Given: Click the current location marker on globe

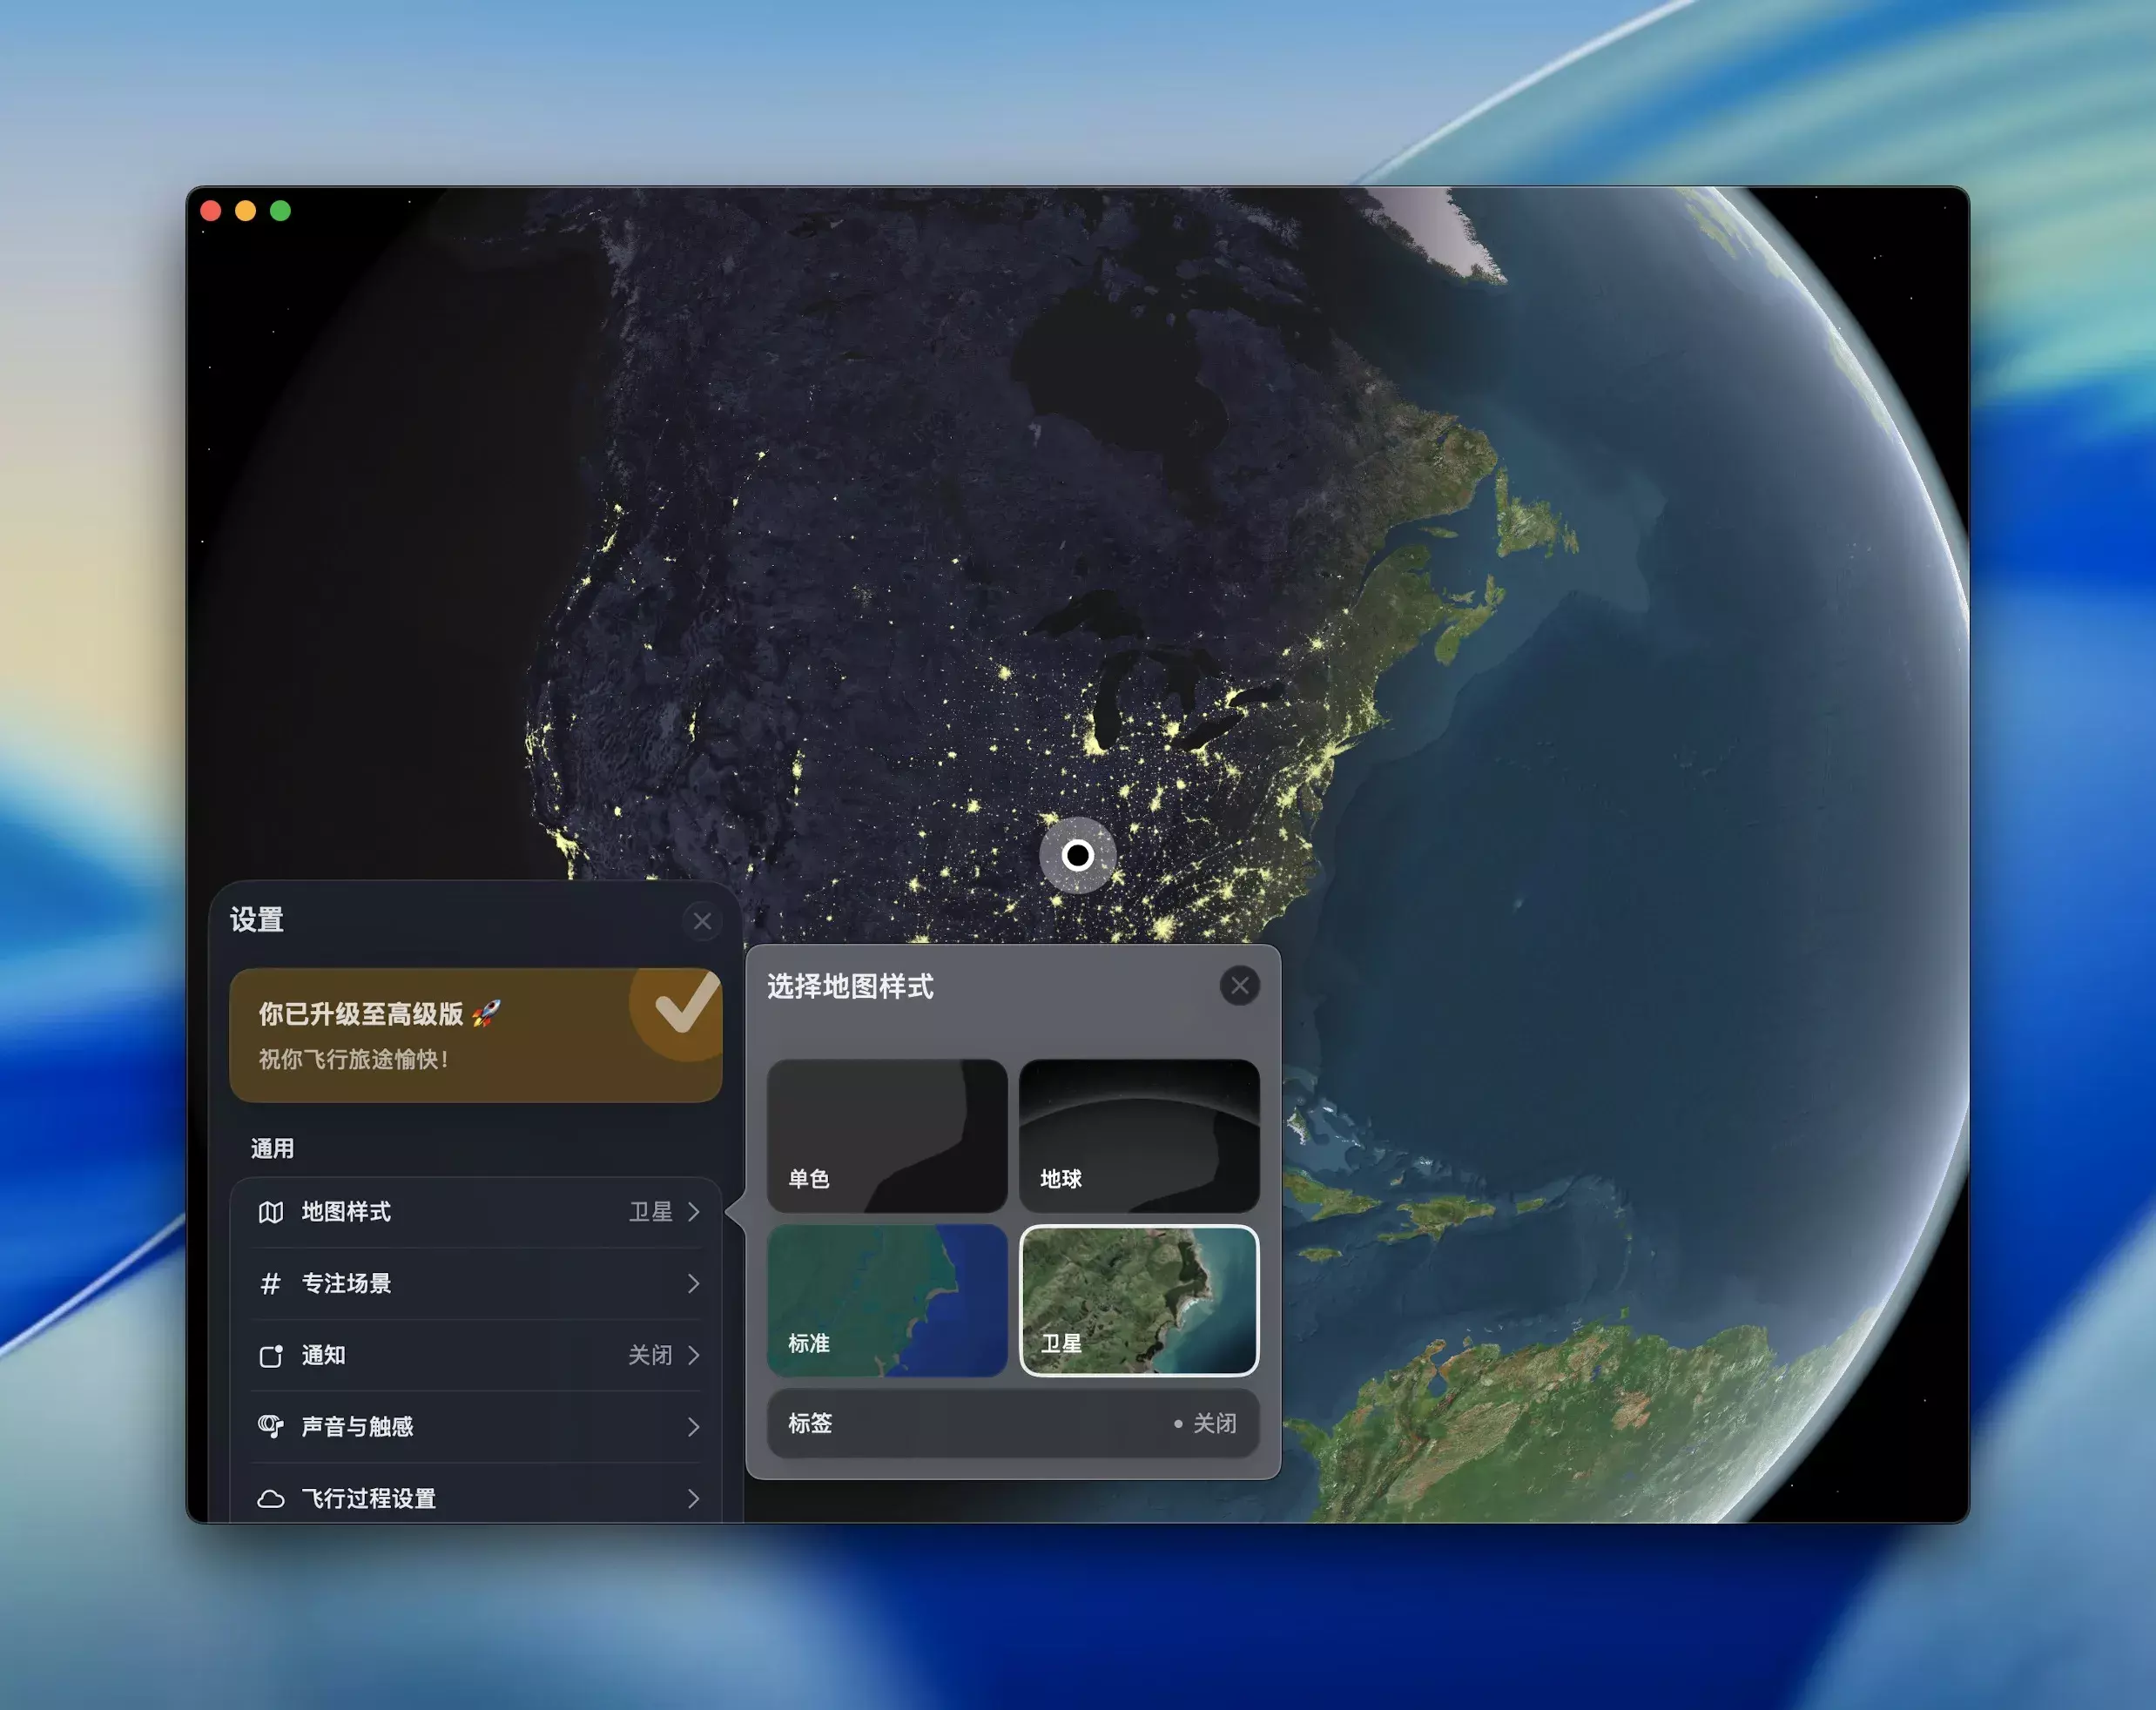Looking at the screenshot, I should point(1077,855).
